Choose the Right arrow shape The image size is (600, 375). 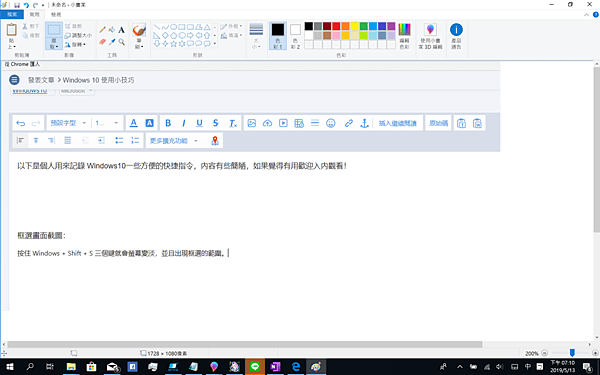190,36
